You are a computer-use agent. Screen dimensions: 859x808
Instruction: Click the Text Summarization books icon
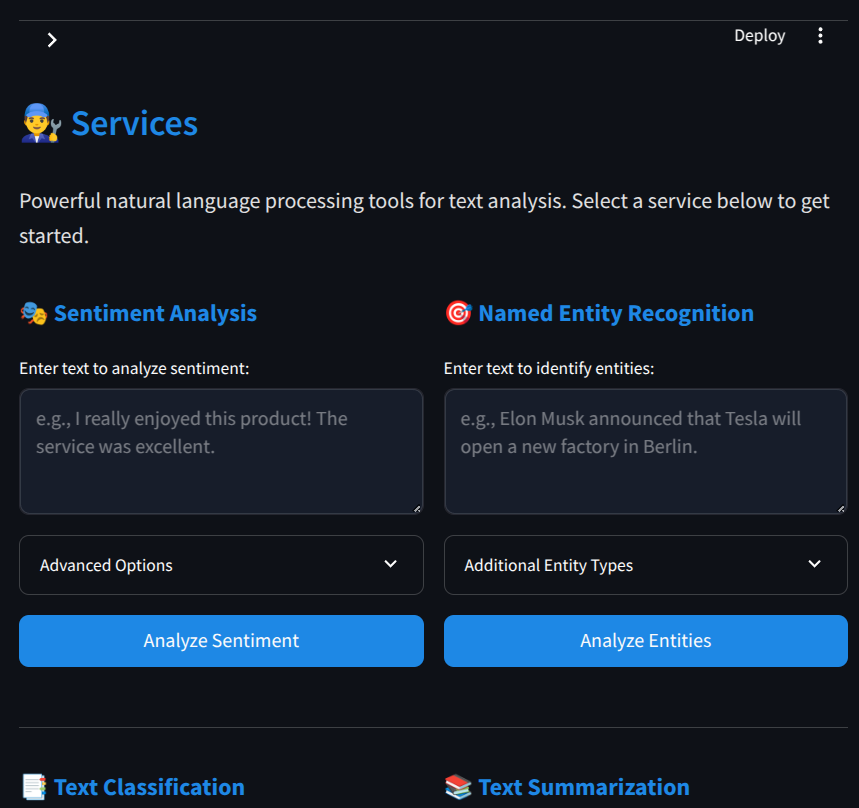(458, 788)
